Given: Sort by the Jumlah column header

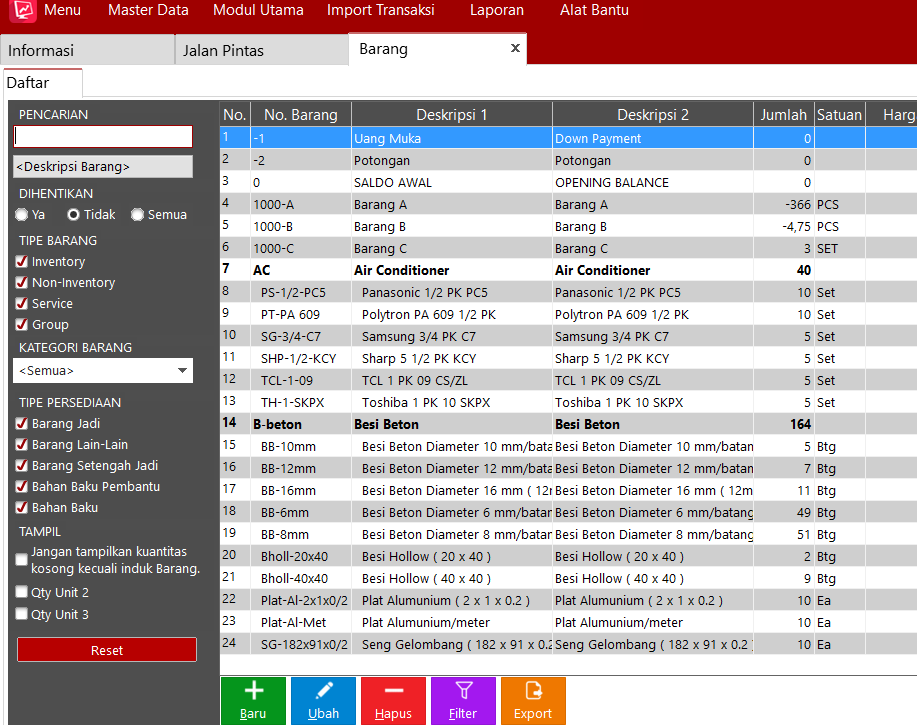Looking at the screenshot, I should point(783,115).
